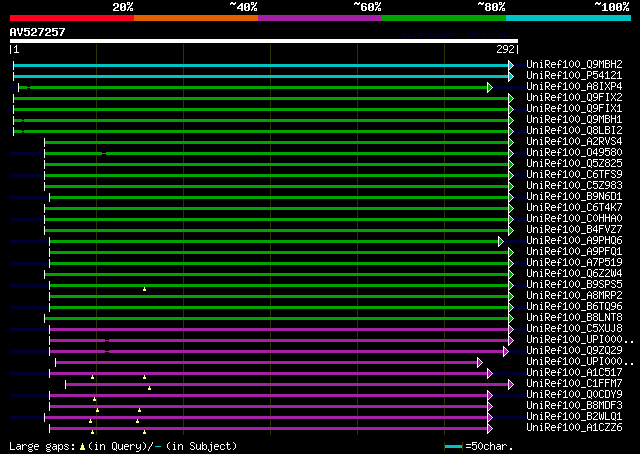This screenshot has height=454, width=640.
Task: Click the purple ~60% identity legend segment
Action: [320, 18]
